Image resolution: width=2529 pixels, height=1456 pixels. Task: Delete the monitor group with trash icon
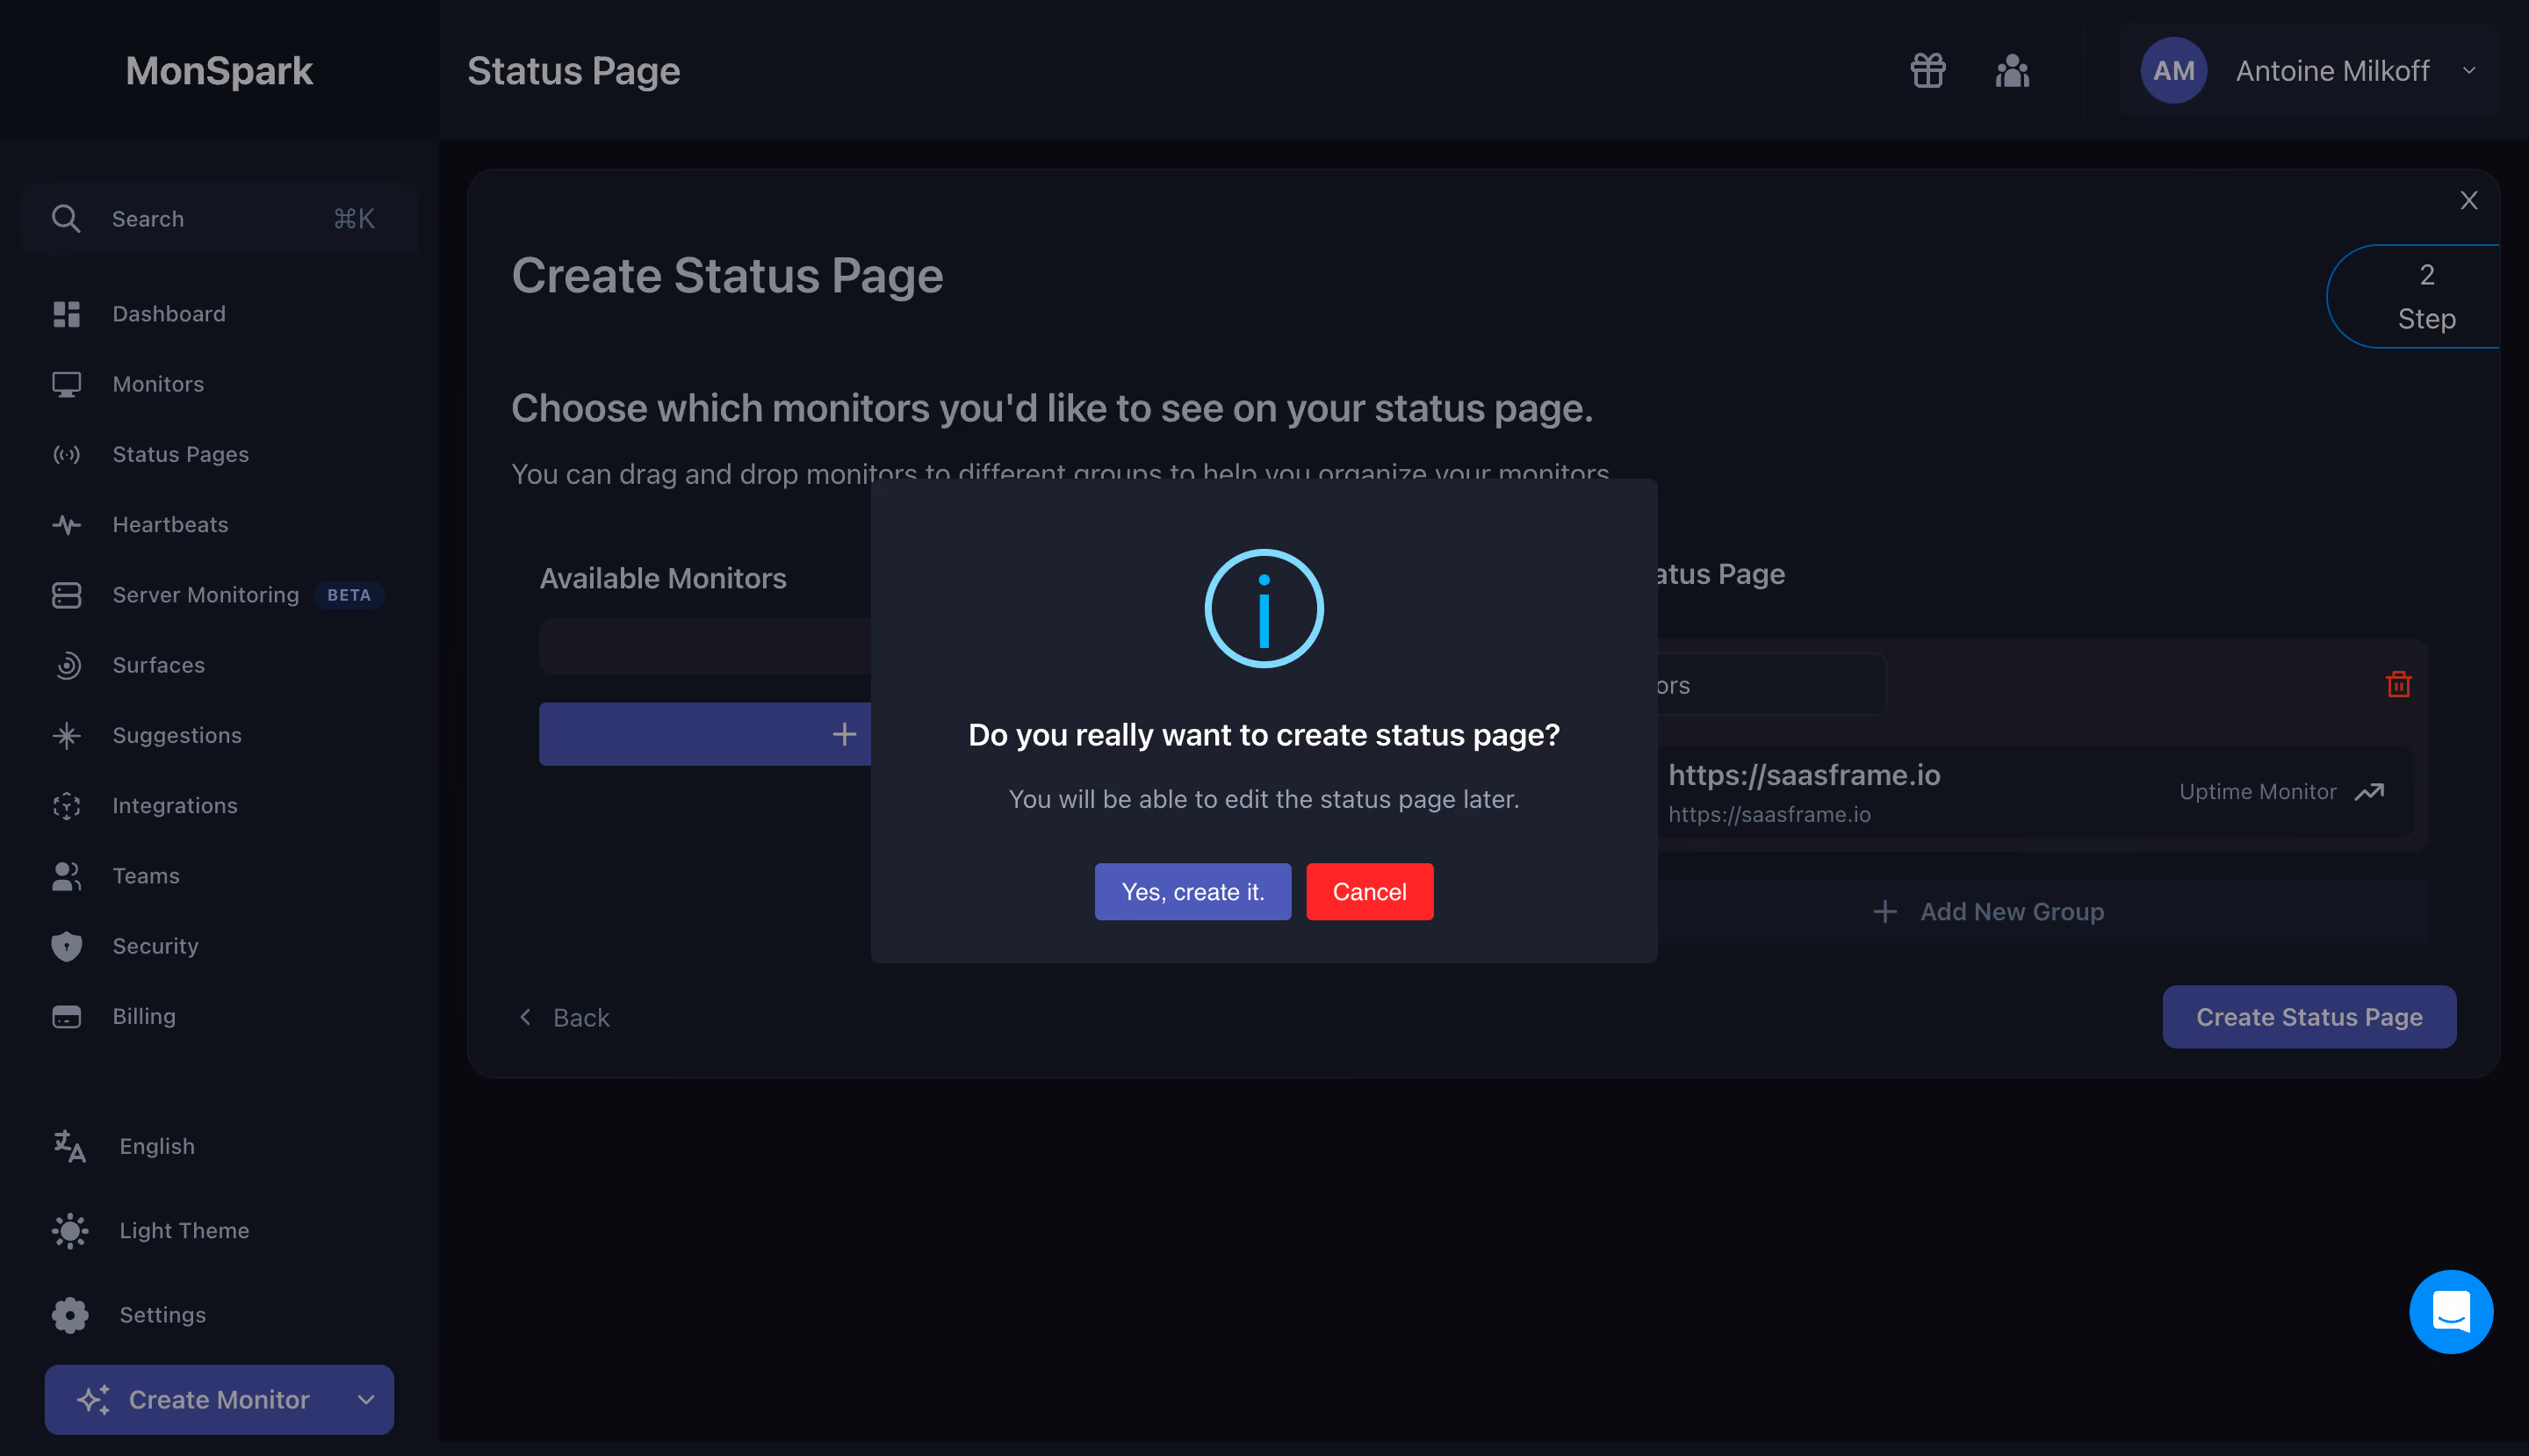point(2398,685)
